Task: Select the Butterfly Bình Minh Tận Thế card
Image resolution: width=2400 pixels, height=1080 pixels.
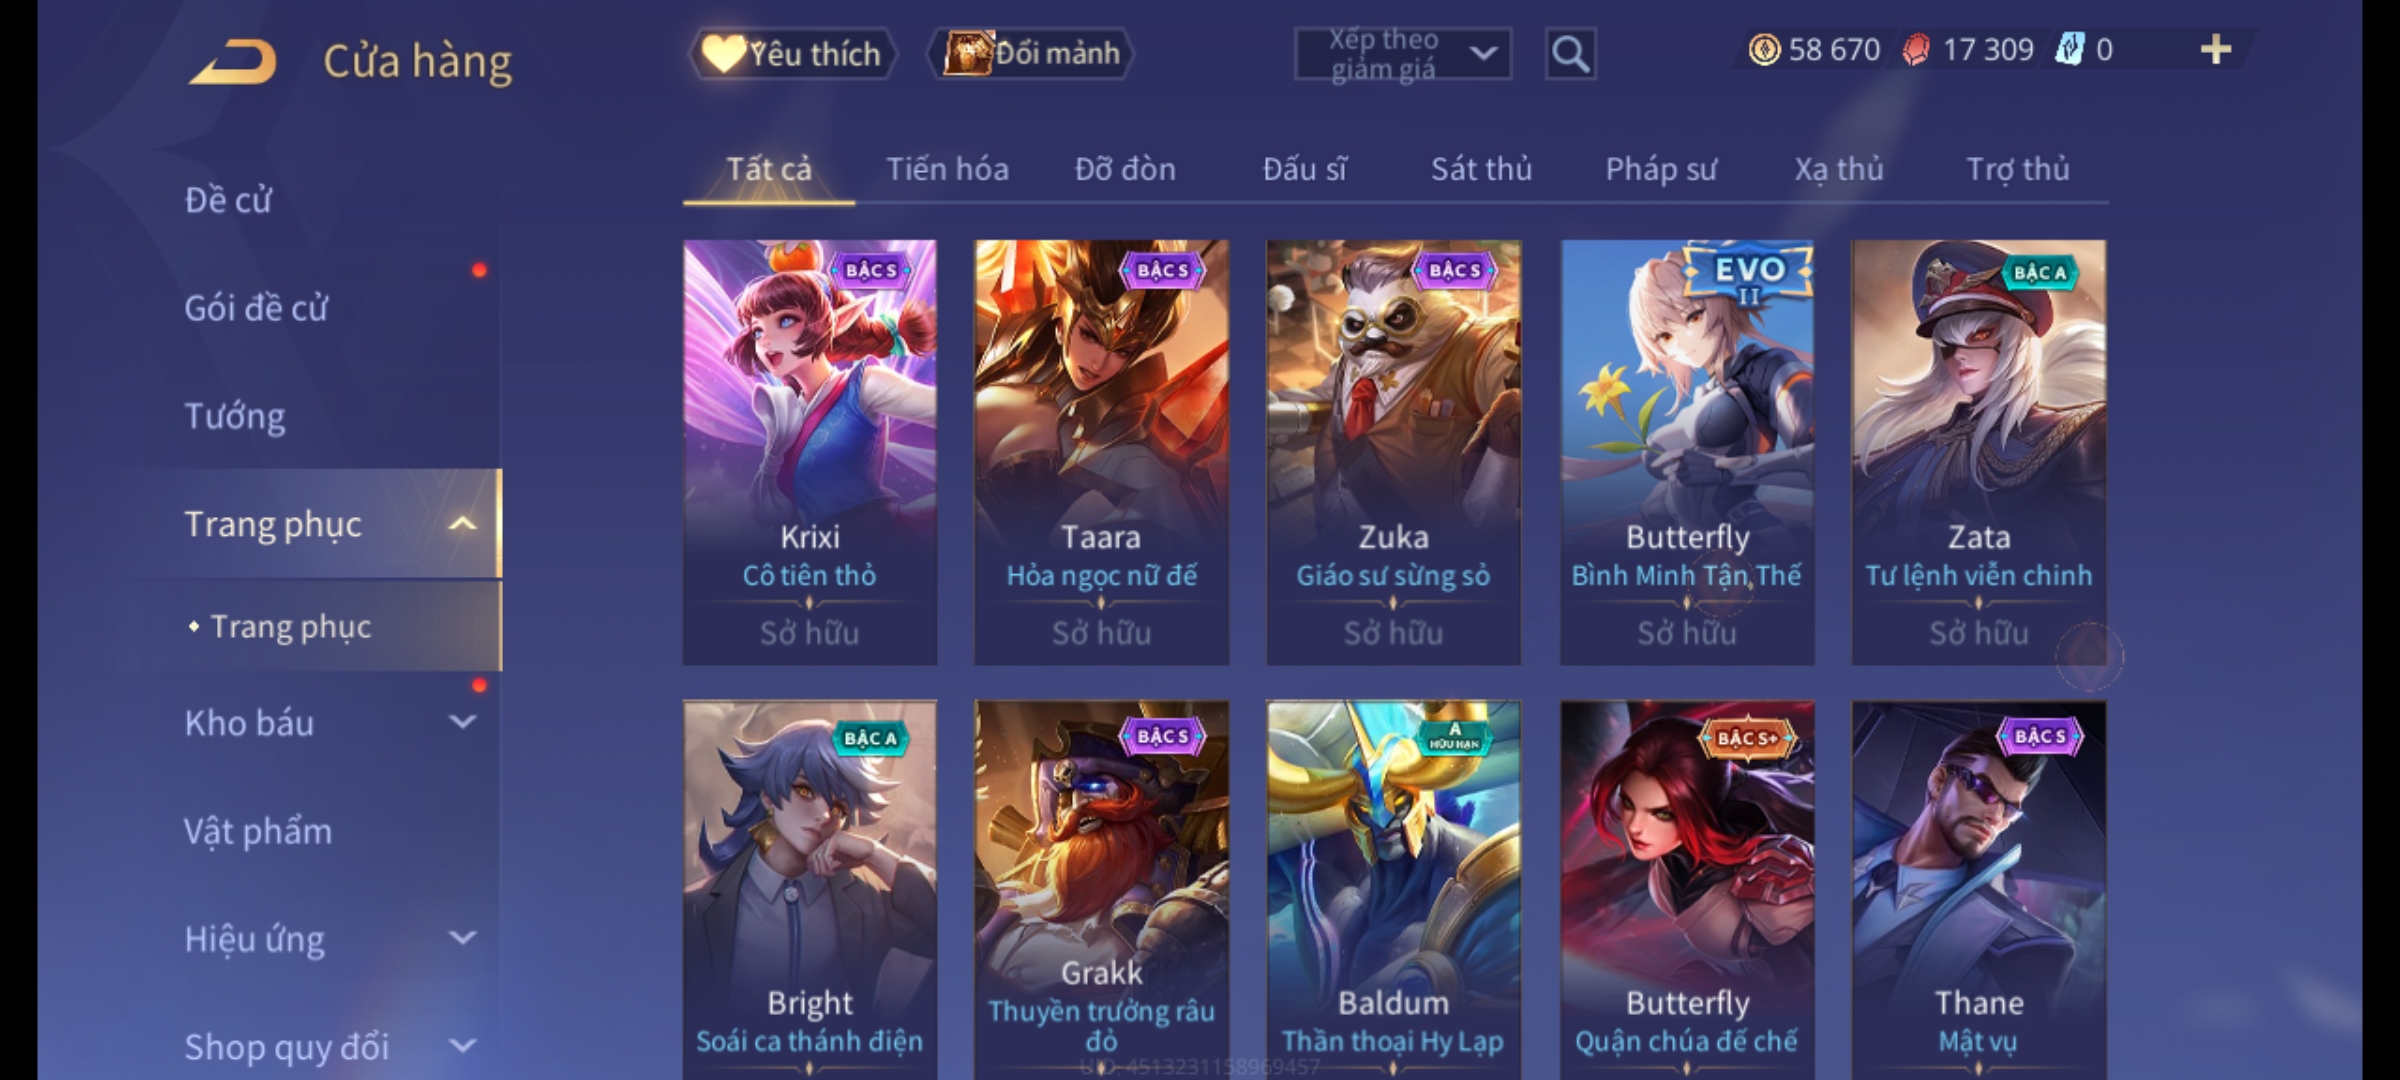Action: coord(1687,452)
